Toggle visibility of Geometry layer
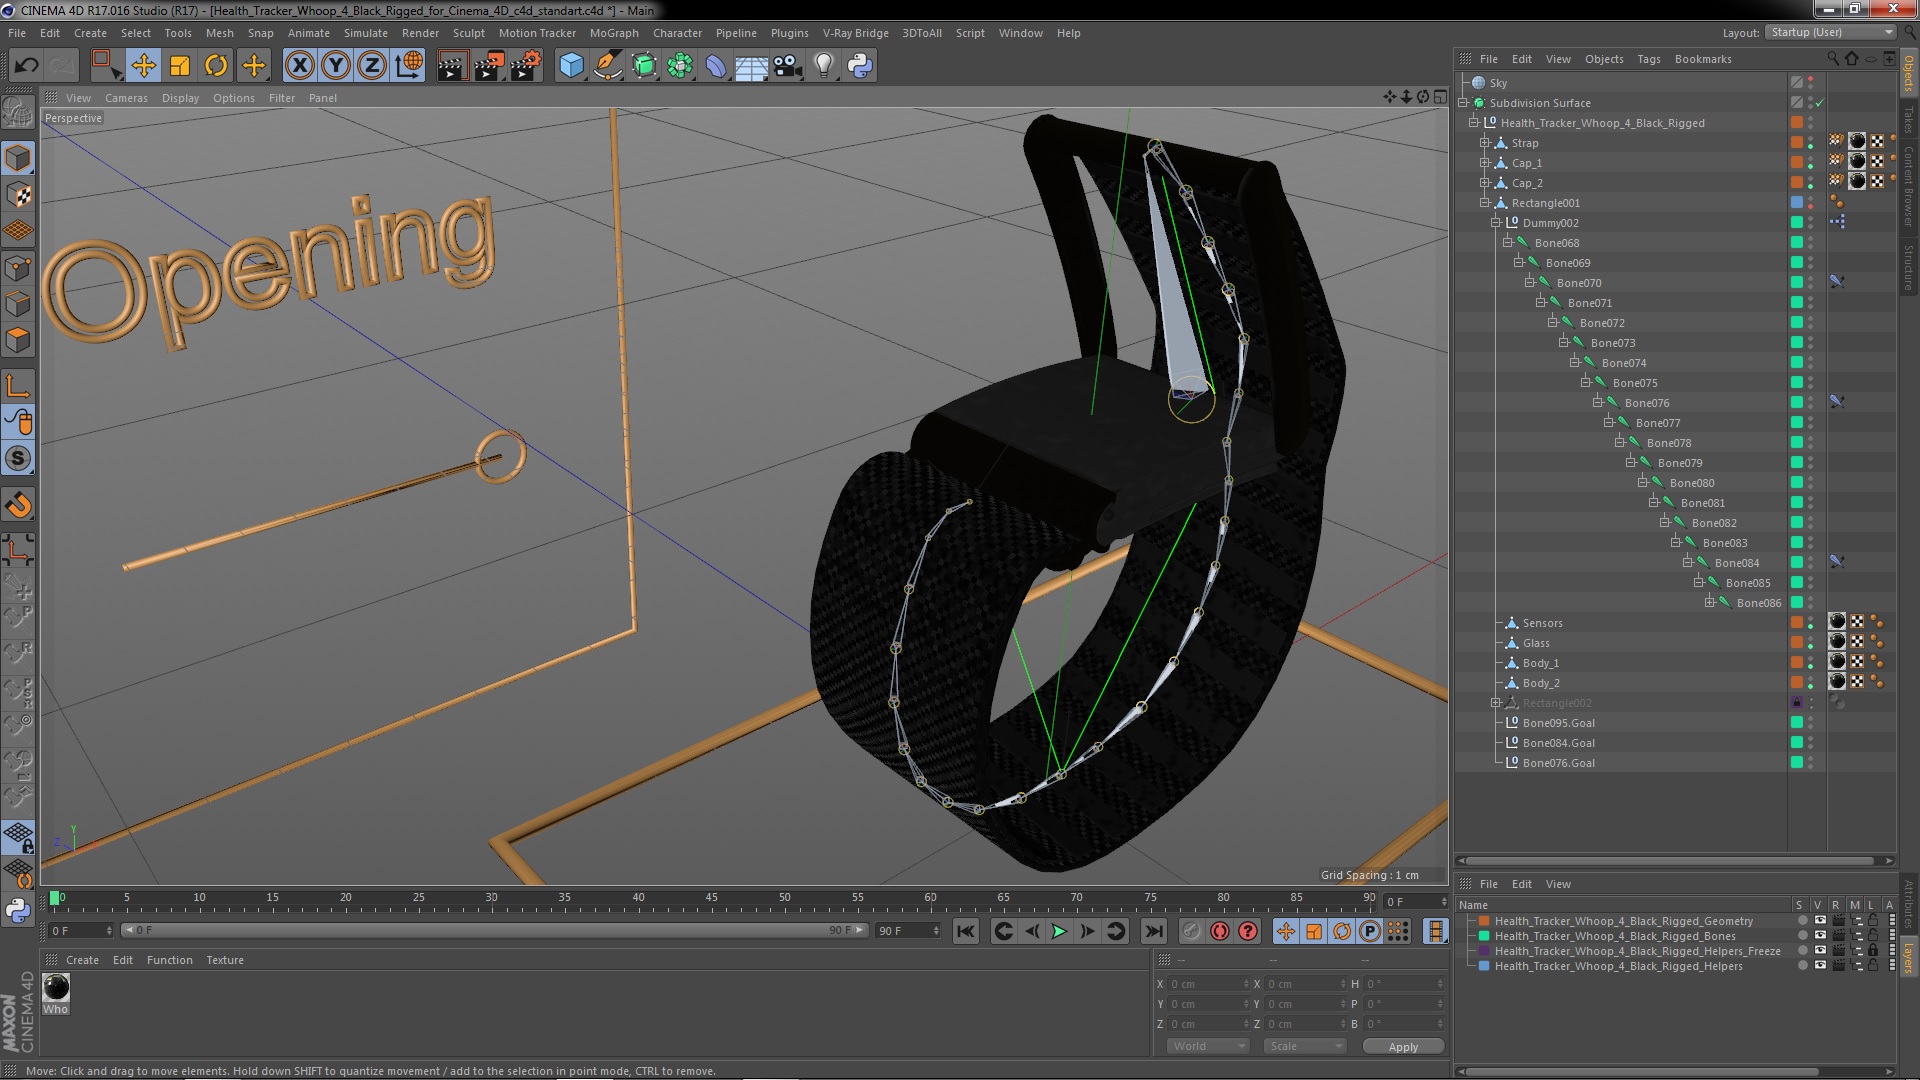The image size is (1920, 1080). tap(1820, 921)
